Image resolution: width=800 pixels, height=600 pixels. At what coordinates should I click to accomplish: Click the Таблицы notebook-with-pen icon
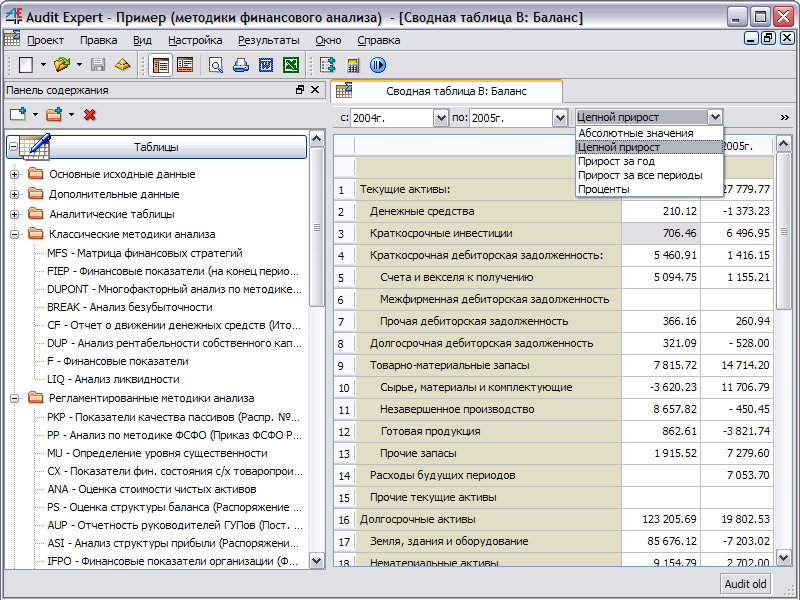click(34, 146)
